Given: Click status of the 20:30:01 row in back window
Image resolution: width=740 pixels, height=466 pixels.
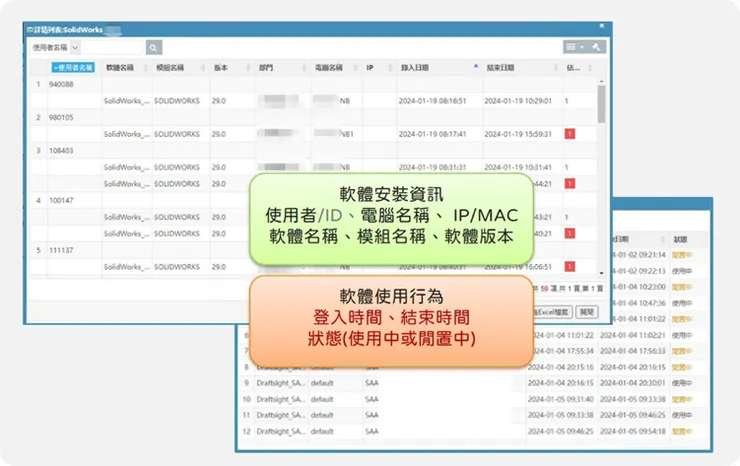Looking at the screenshot, I should [x=681, y=383].
